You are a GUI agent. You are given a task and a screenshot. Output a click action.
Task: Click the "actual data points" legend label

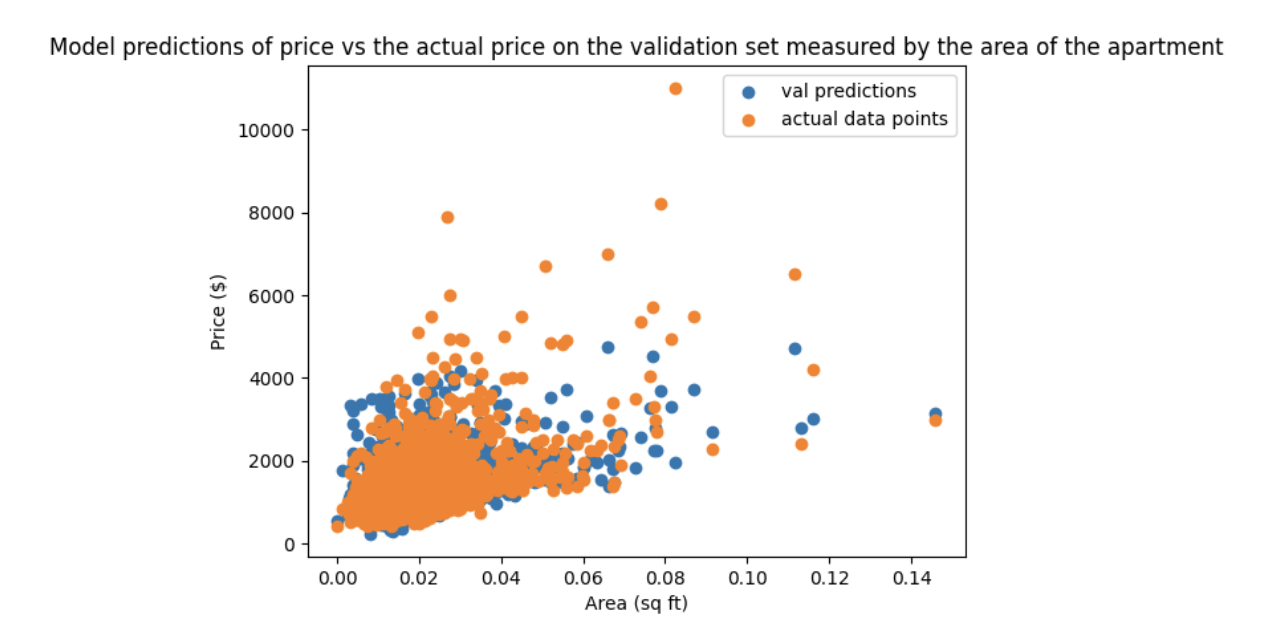pyautogui.click(x=864, y=120)
